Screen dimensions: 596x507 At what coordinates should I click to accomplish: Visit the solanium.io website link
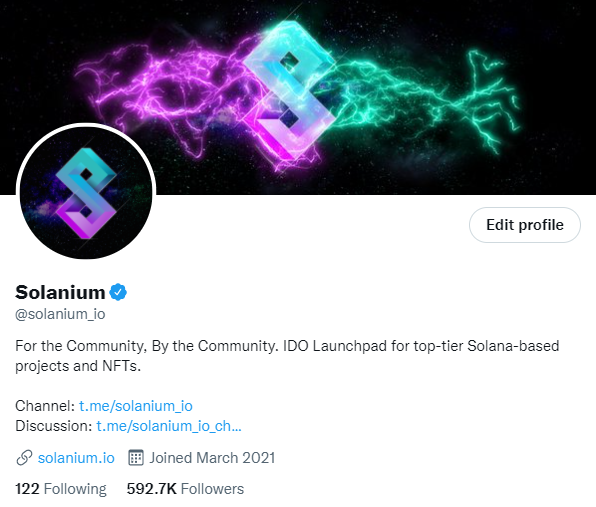coord(76,458)
